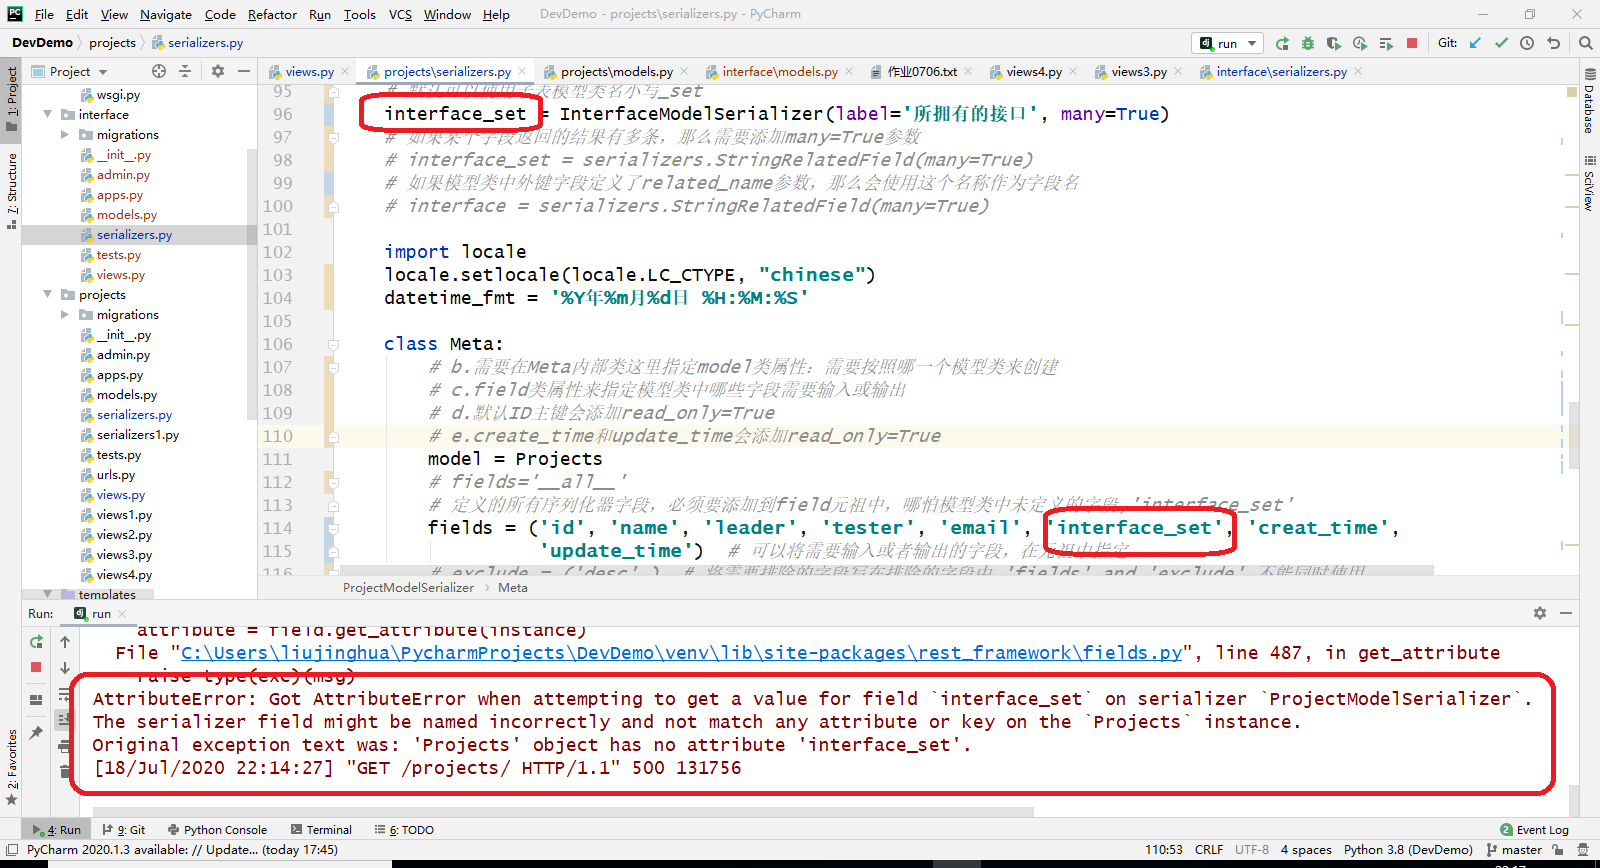Screen dimensions: 1600x868
Task: Pin the Run tab with pushpin
Action: tap(36, 733)
